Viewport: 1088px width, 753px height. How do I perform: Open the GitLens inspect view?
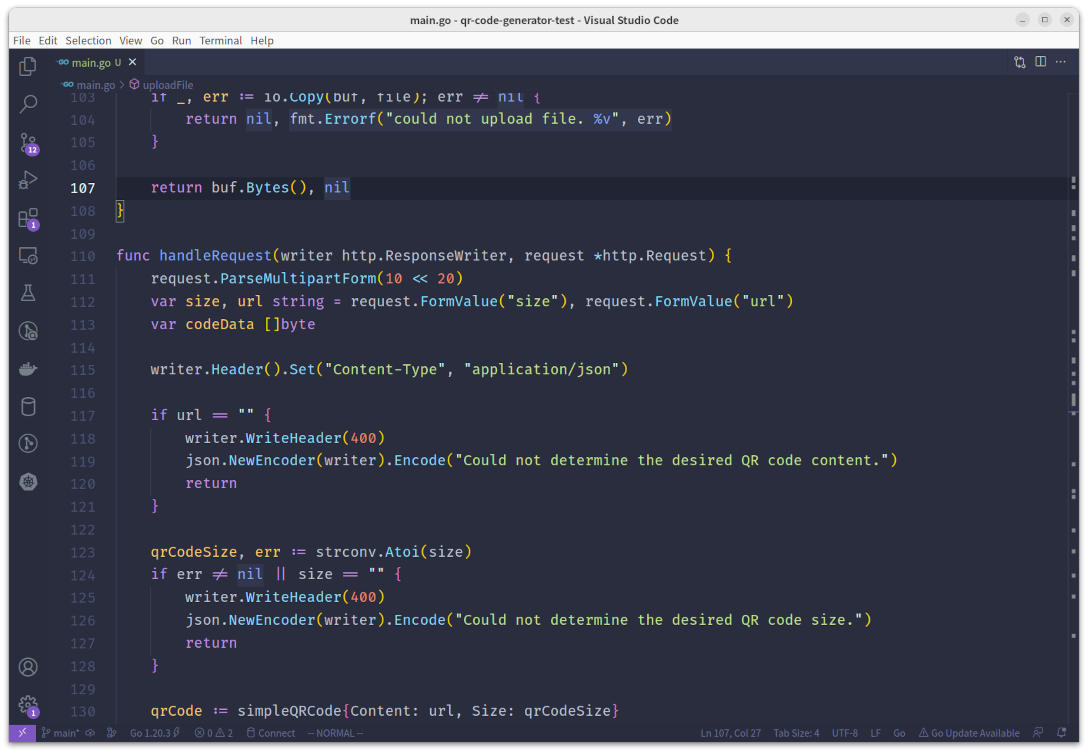tap(28, 331)
